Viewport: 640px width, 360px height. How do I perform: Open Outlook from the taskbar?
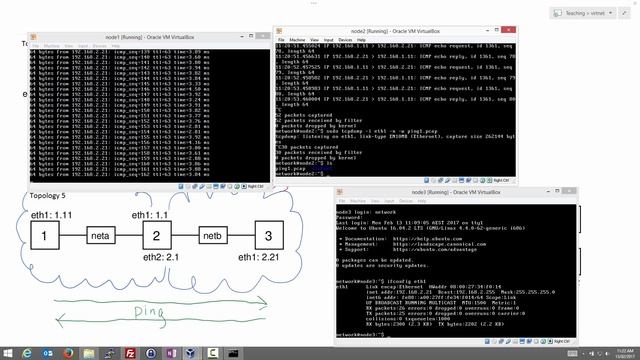(x=48, y=353)
